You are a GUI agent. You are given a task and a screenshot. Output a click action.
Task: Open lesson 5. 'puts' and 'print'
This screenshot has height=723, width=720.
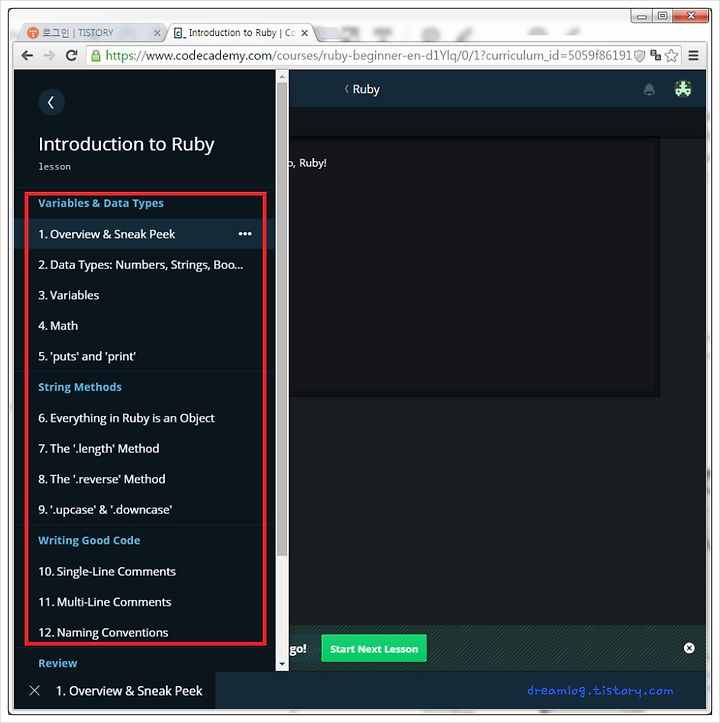point(144,356)
